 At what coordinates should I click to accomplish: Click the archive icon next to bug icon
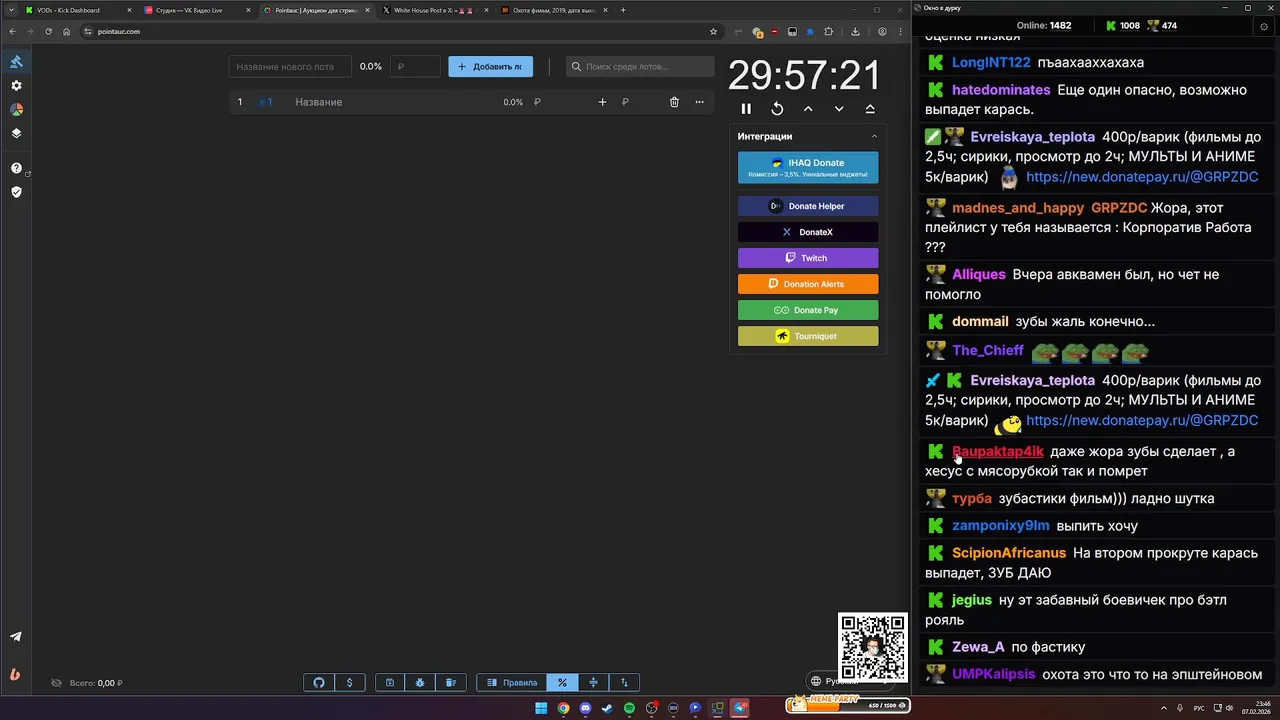coord(451,683)
